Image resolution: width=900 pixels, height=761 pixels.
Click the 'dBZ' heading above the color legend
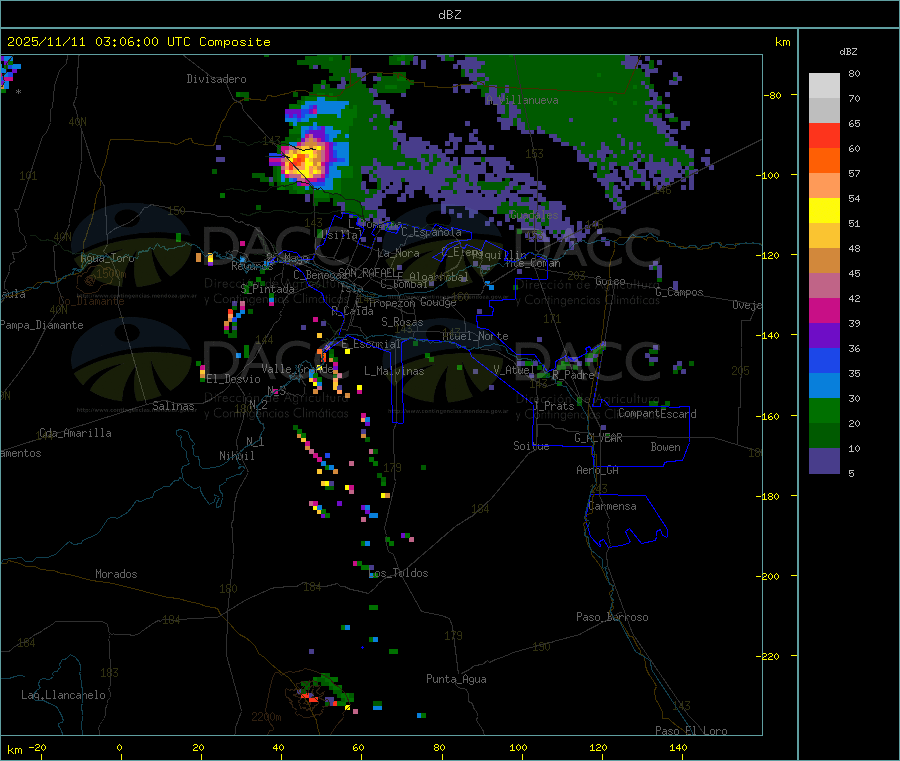pos(848,52)
